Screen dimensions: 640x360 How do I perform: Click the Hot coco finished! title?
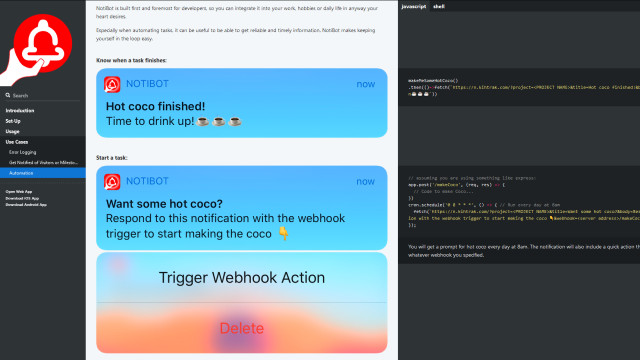[x=155, y=107]
